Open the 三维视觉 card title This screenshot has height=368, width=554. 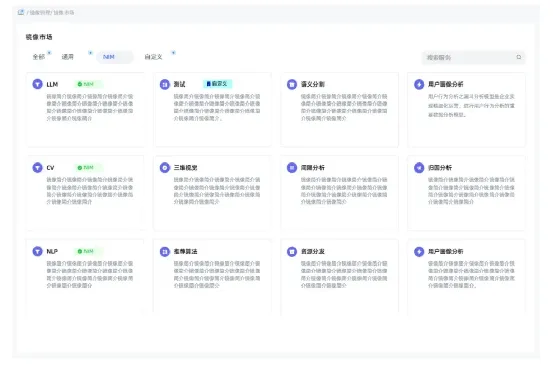pos(185,168)
